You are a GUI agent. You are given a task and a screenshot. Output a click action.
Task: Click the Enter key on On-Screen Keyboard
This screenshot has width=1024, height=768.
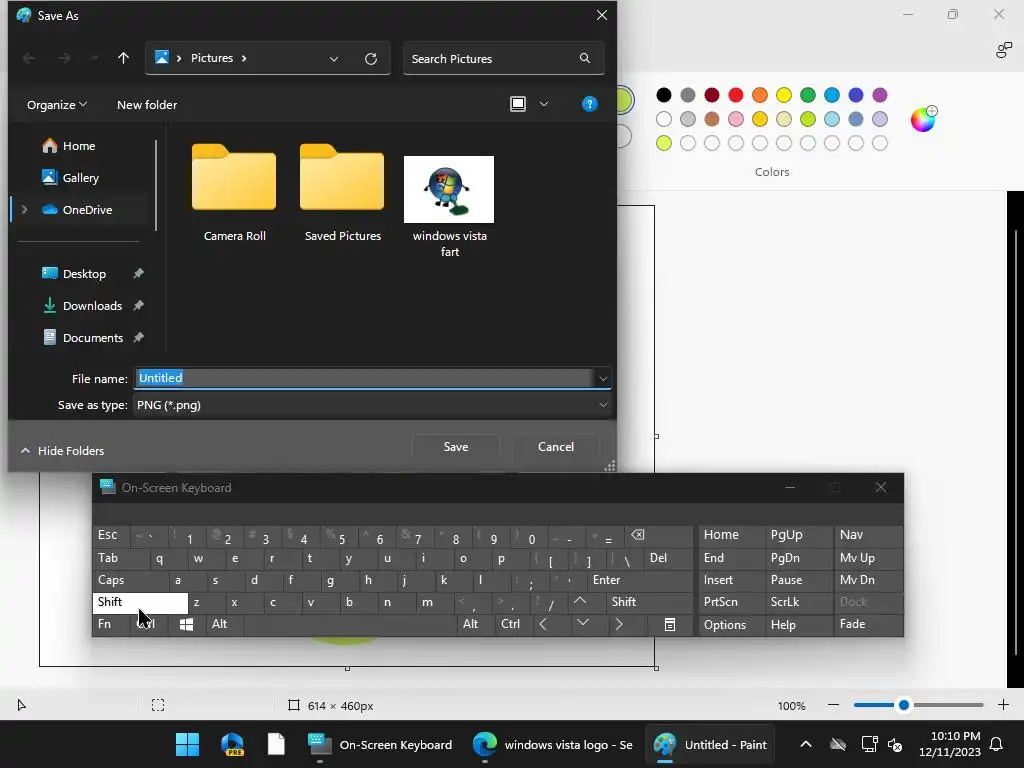pos(640,580)
